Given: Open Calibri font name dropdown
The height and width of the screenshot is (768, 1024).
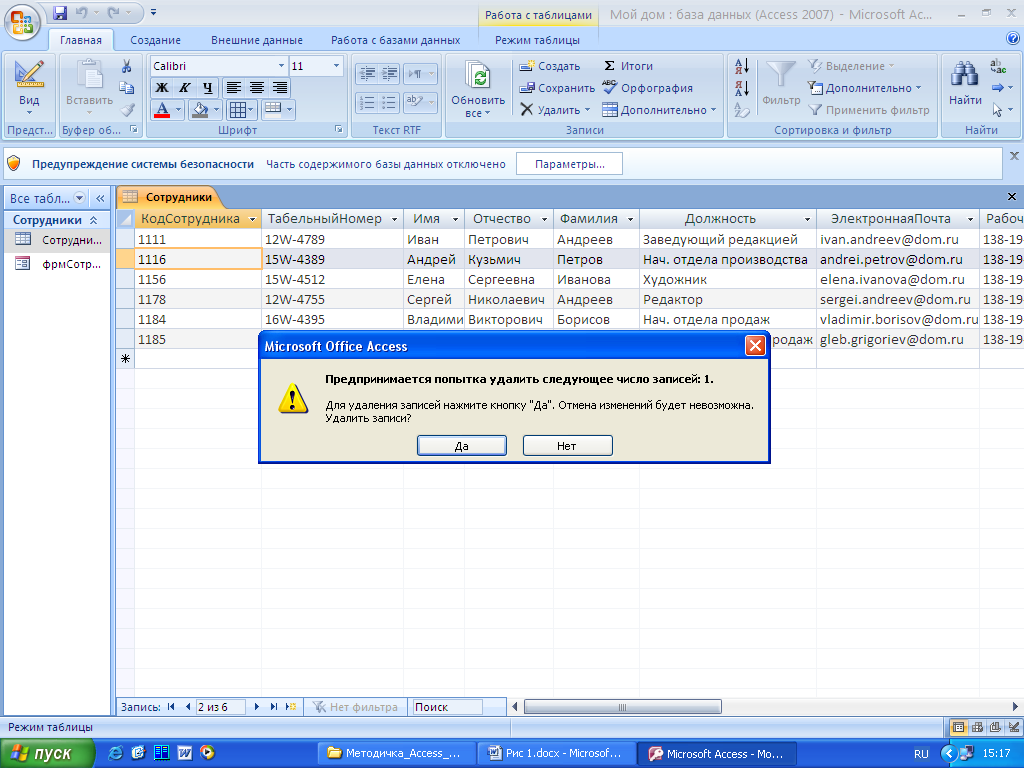Looking at the screenshot, I should point(281,66).
